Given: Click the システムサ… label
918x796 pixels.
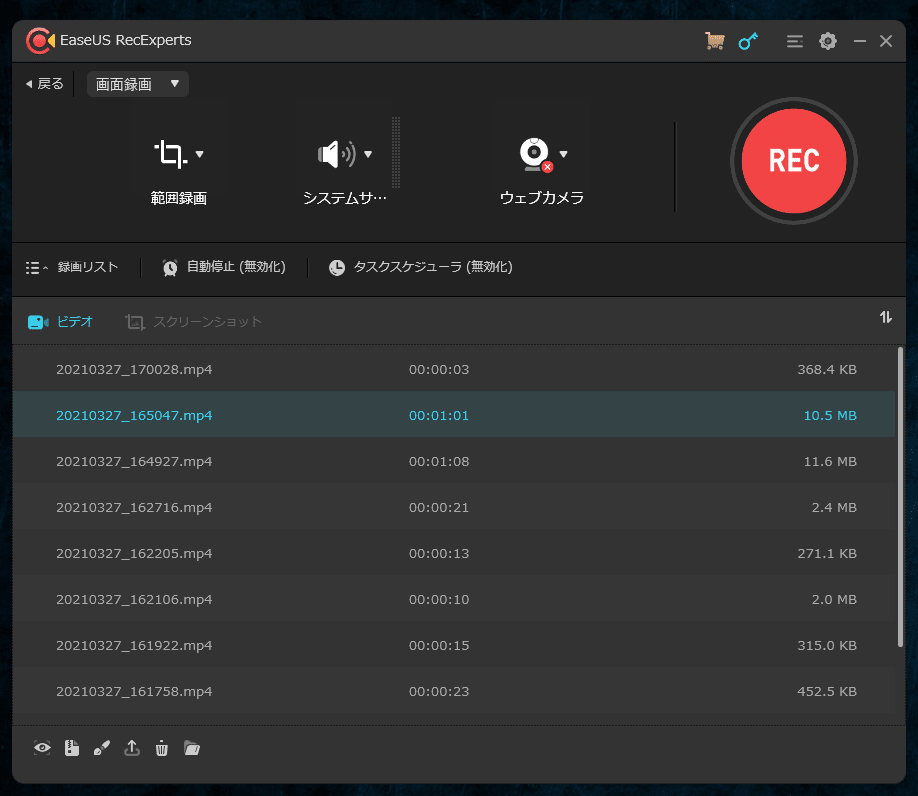Looking at the screenshot, I should pyautogui.click(x=344, y=198).
